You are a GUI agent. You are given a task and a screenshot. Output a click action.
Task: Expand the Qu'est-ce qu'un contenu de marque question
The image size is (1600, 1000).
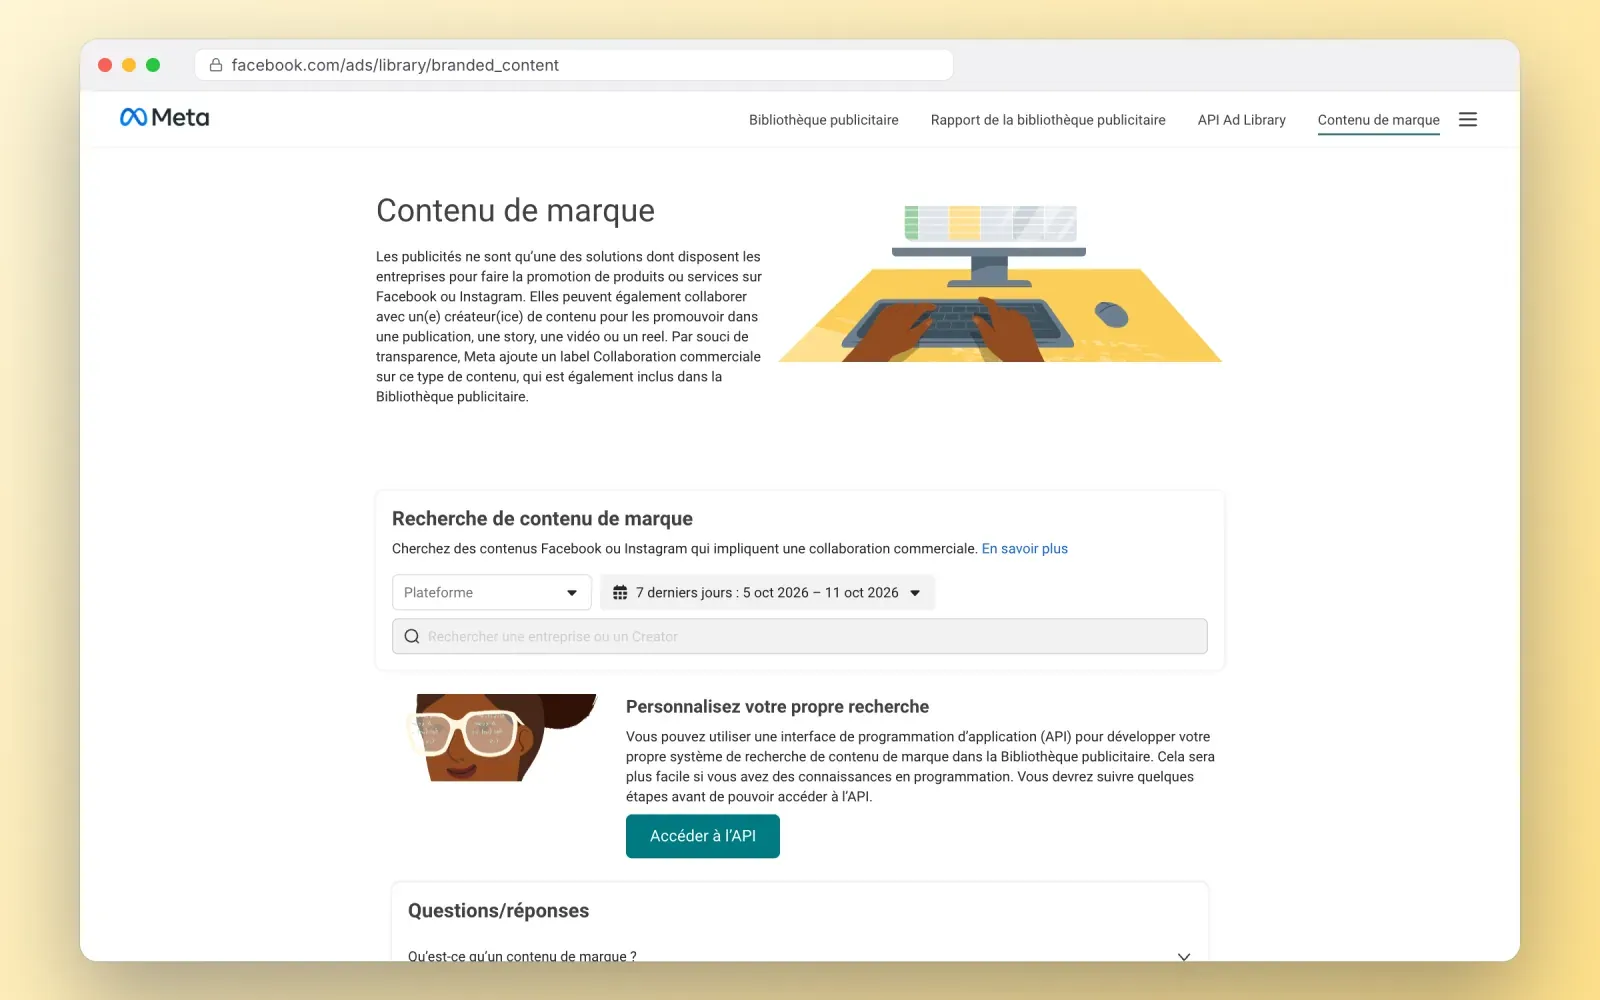[800, 956]
